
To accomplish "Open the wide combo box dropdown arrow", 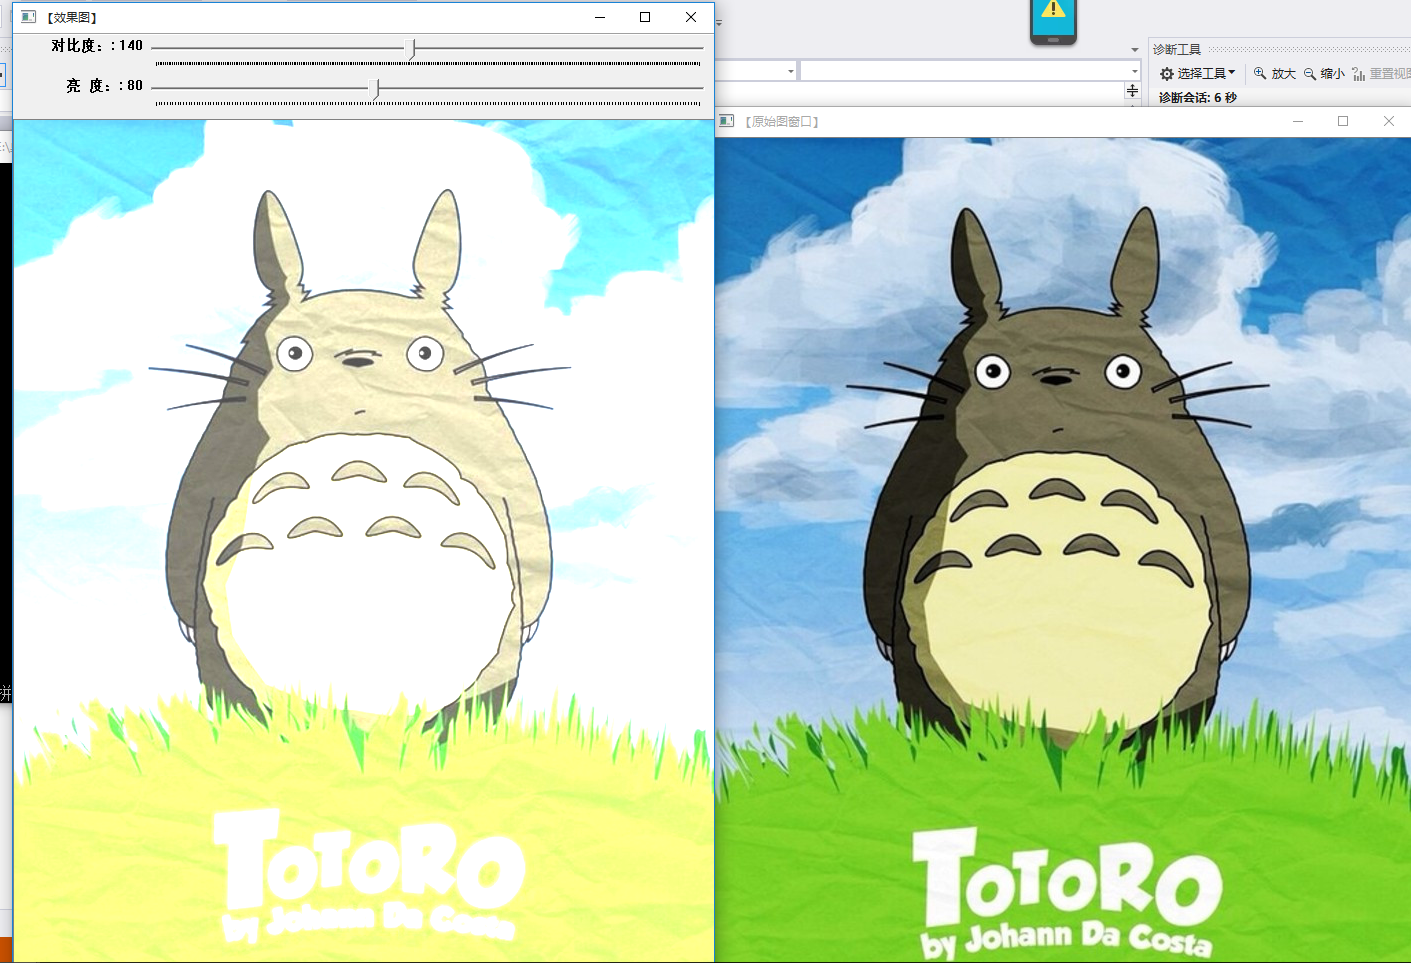I will pos(1134,71).
